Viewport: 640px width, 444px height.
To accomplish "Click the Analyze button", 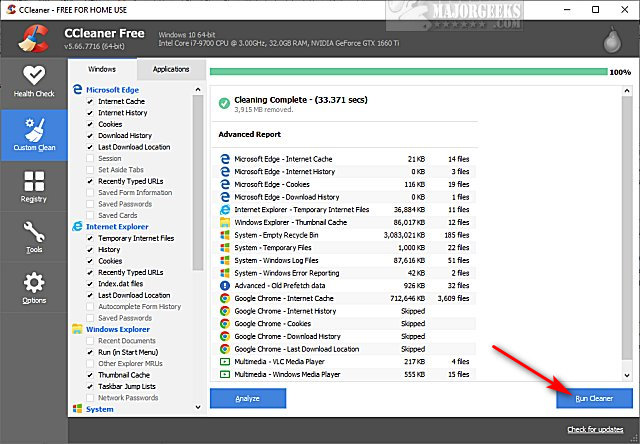I will click(248, 397).
